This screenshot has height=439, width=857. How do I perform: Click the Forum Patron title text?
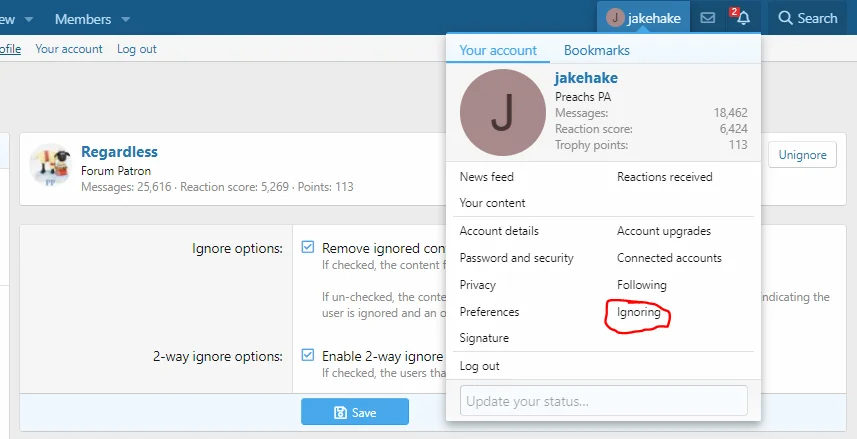click(x=116, y=171)
